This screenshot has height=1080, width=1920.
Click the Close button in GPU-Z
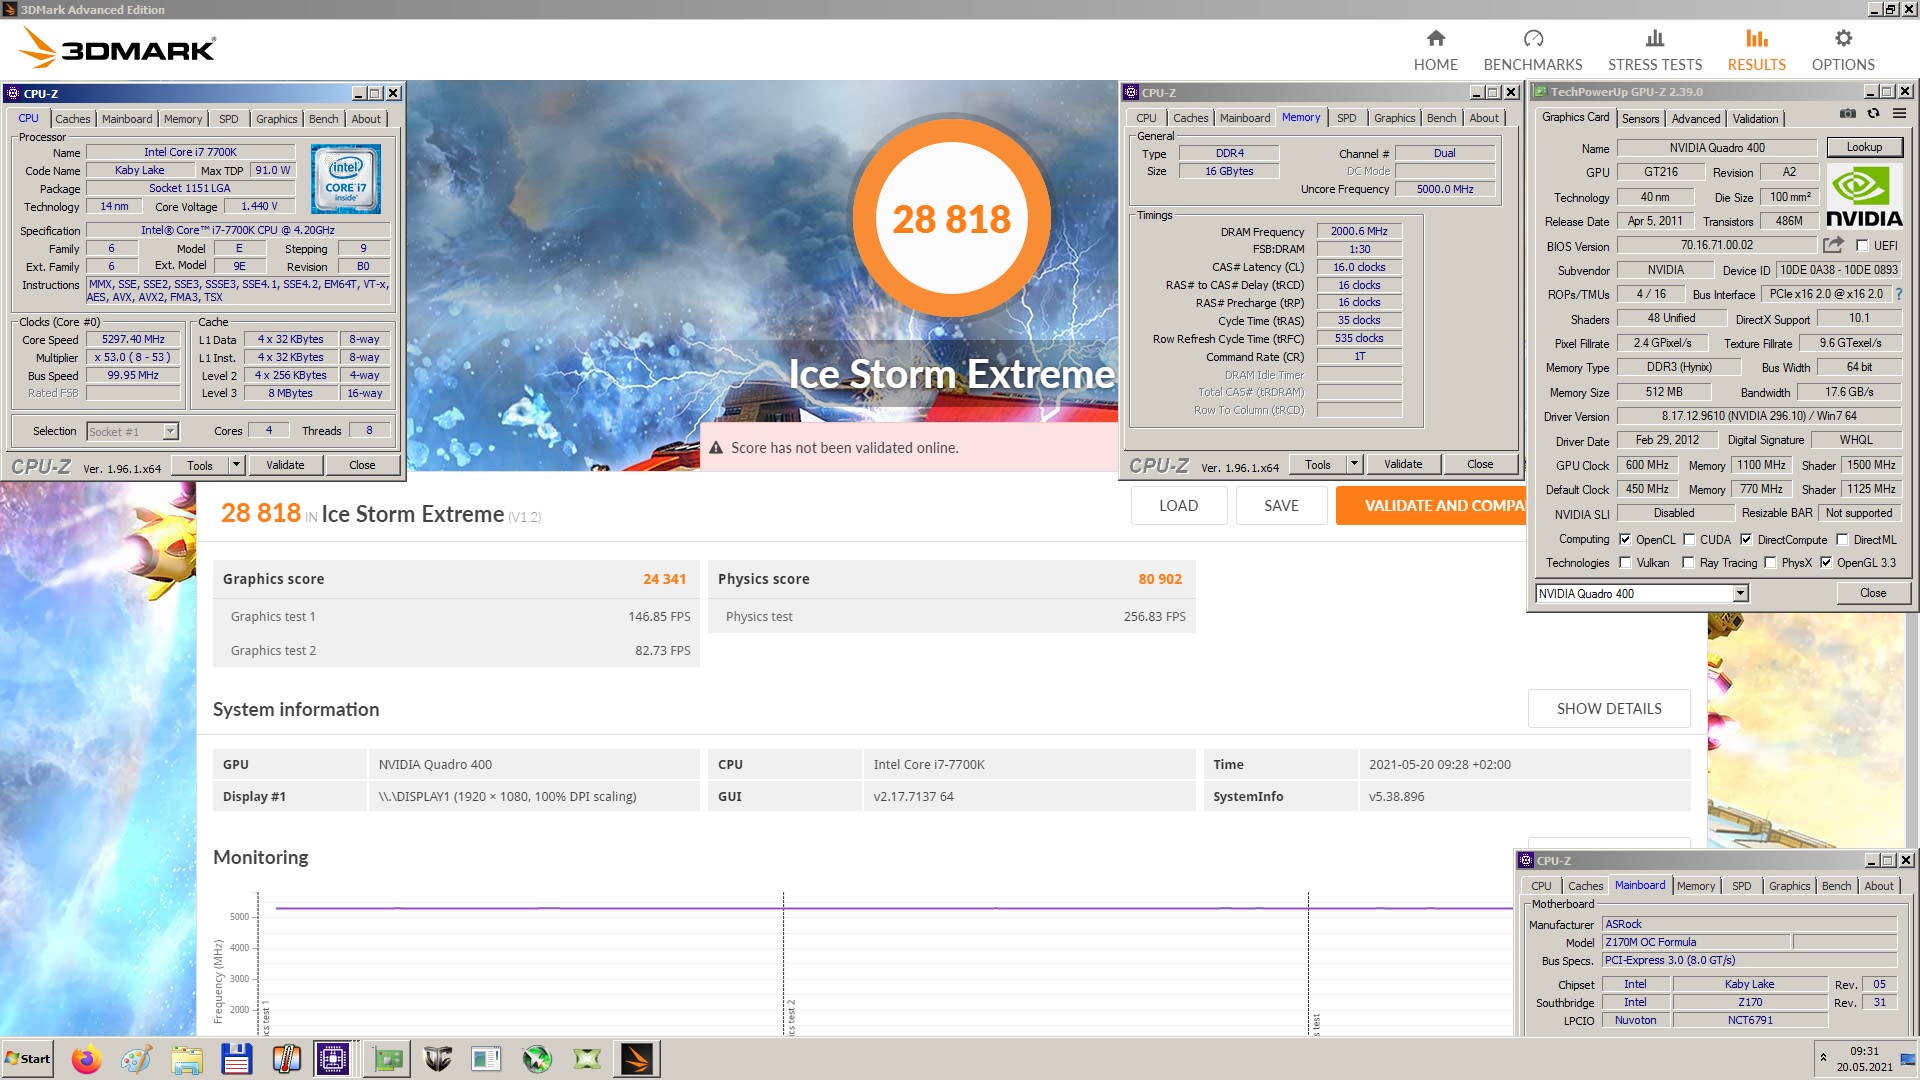click(x=1873, y=593)
